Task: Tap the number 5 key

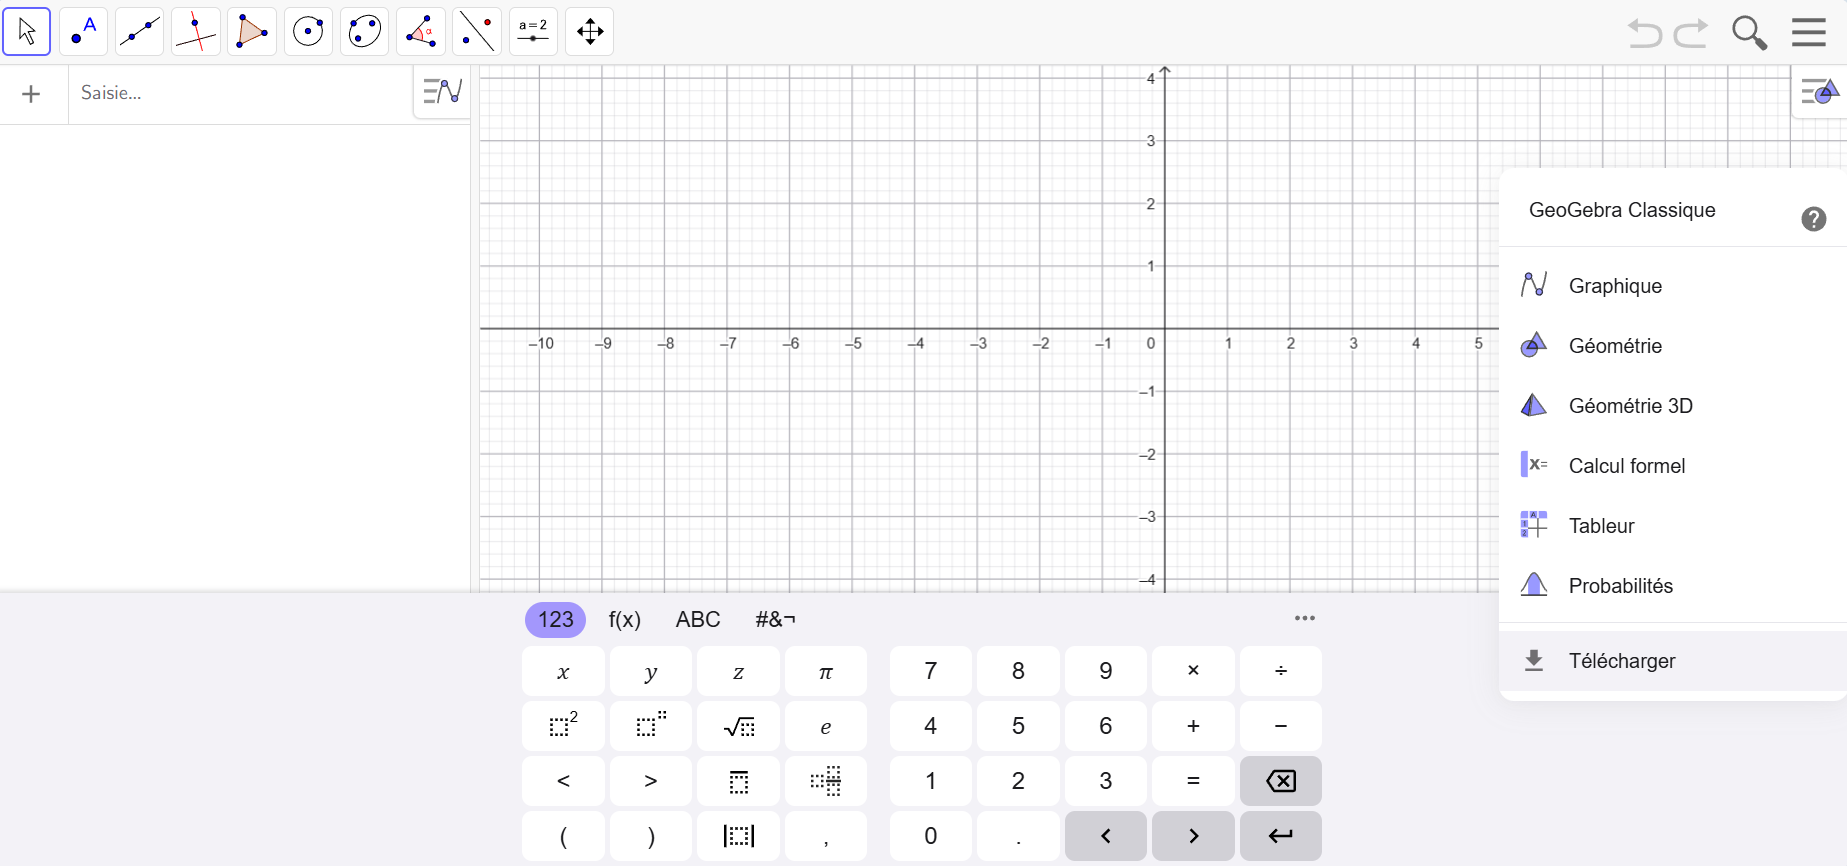Action: [x=1018, y=726]
